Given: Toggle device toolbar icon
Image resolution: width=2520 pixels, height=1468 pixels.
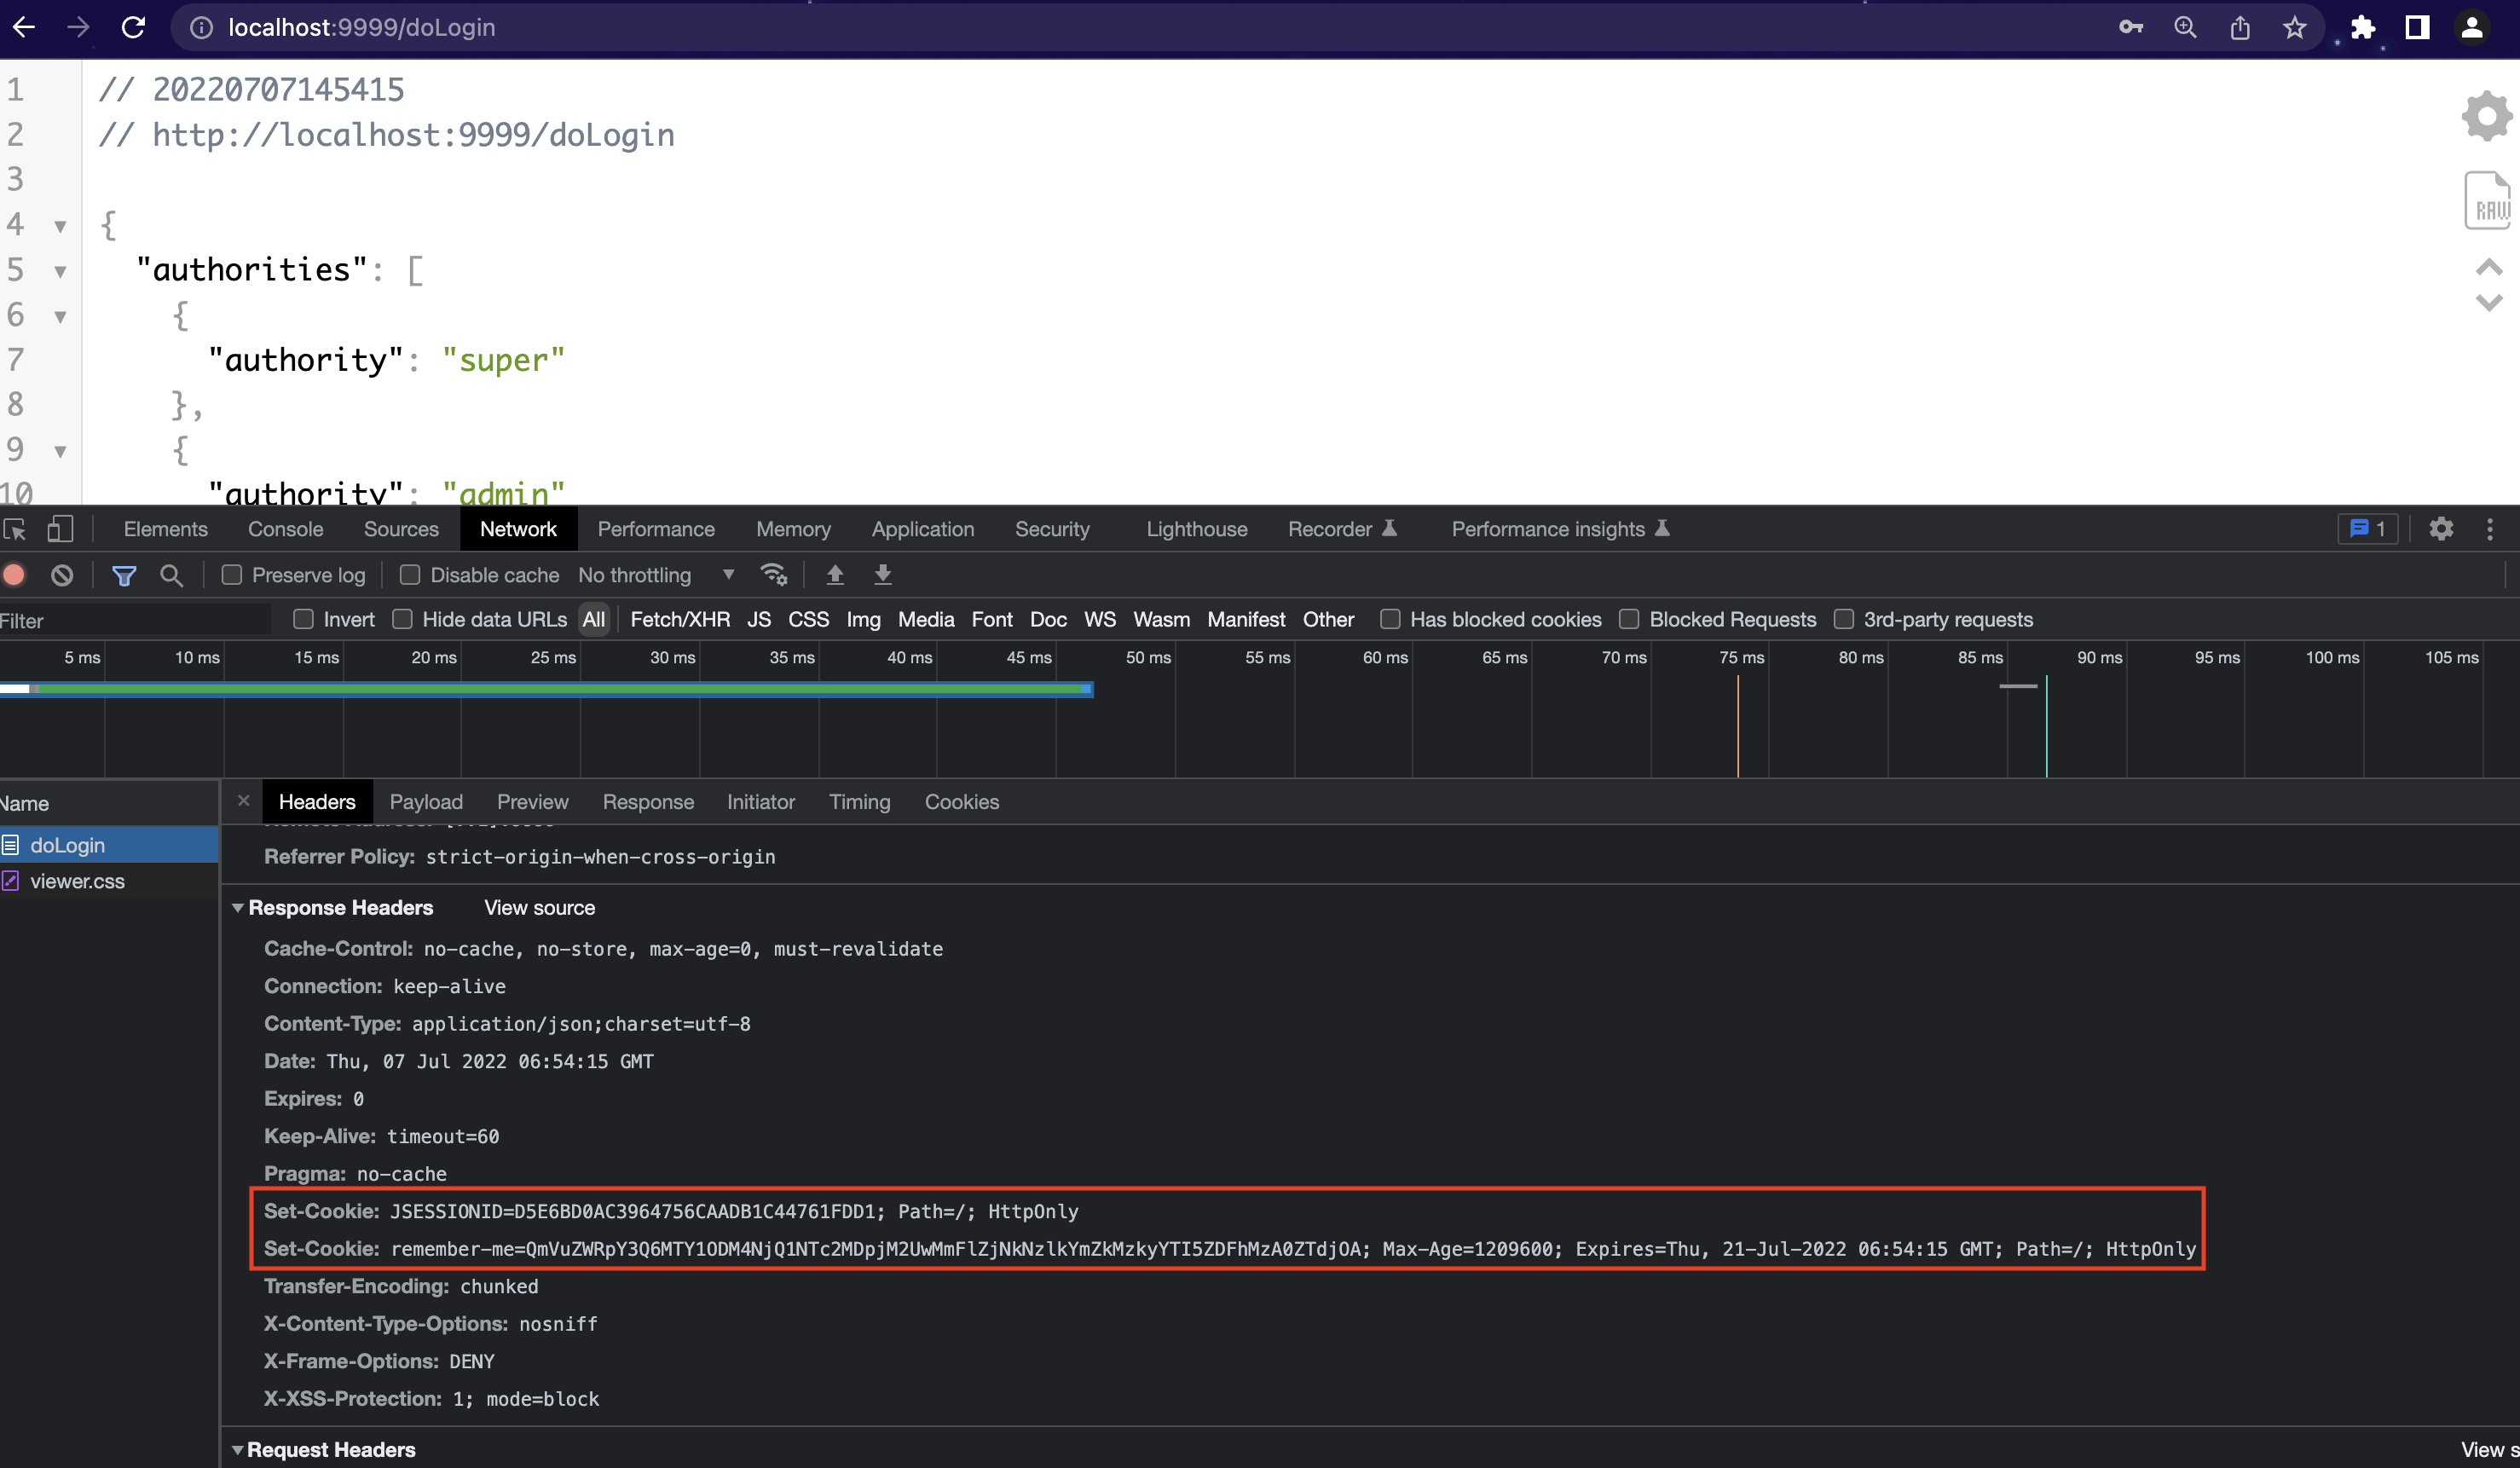Looking at the screenshot, I should (60, 529).
